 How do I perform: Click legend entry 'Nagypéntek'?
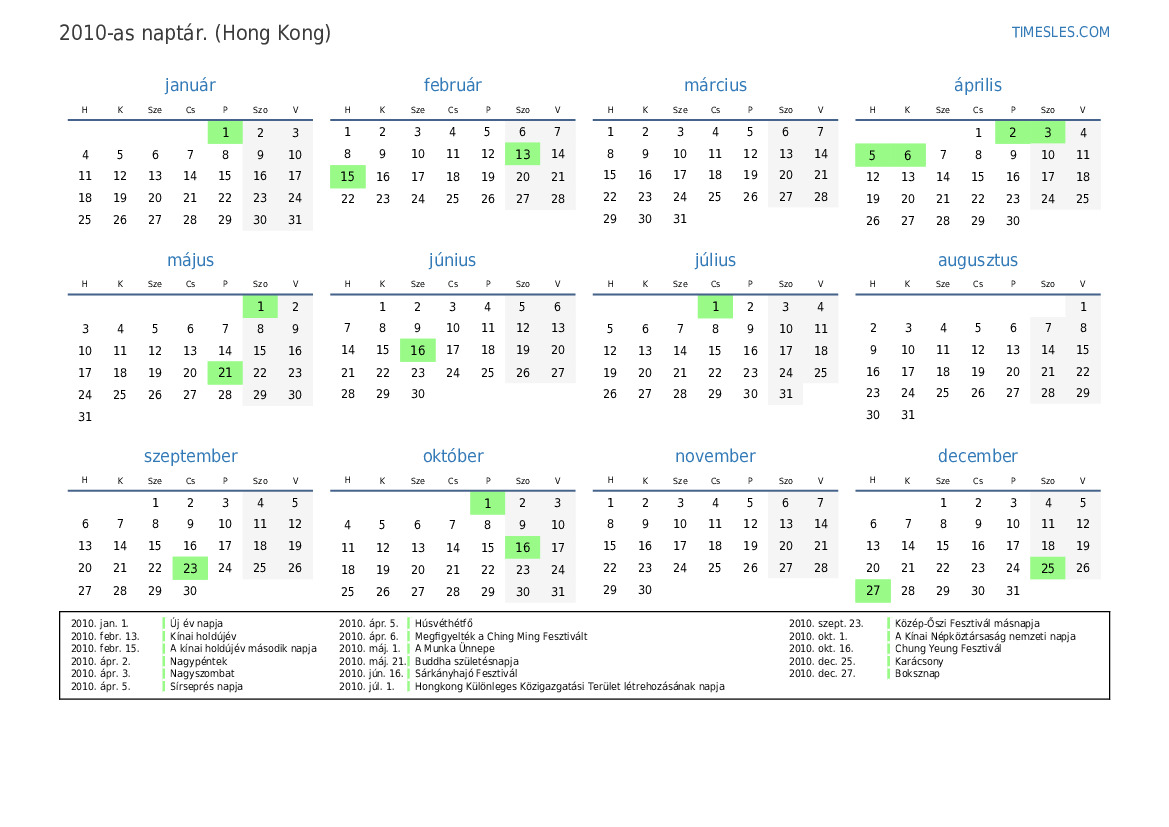pos(198,661)
